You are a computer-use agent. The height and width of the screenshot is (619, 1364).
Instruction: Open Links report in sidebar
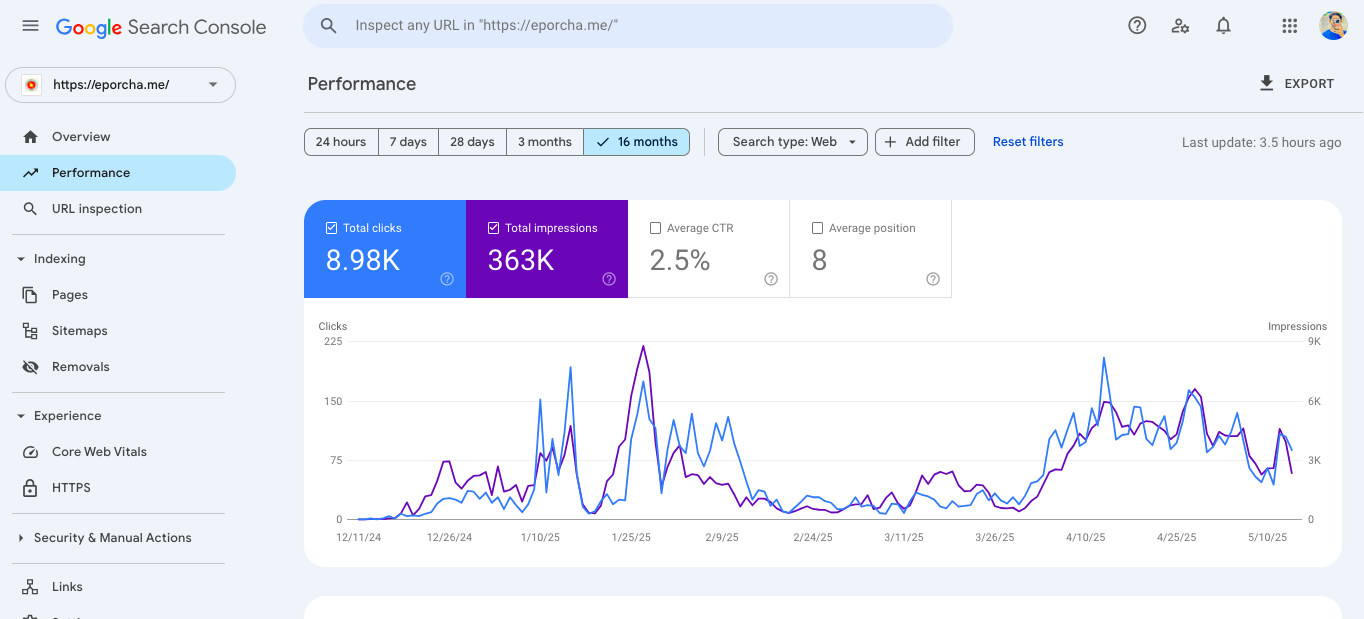[118, 587]
